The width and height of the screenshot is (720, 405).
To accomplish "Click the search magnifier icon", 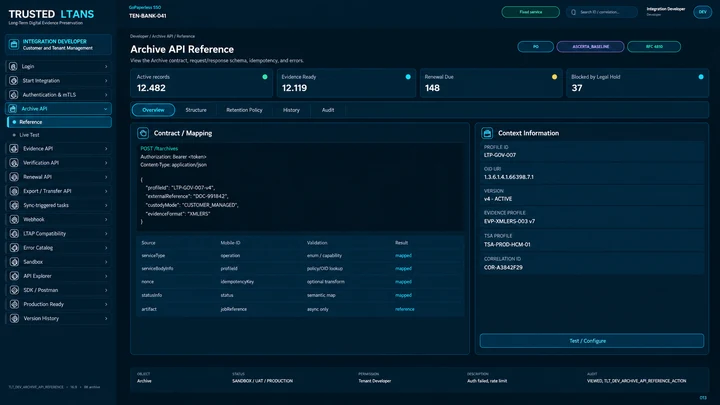I will coord(574,12).
